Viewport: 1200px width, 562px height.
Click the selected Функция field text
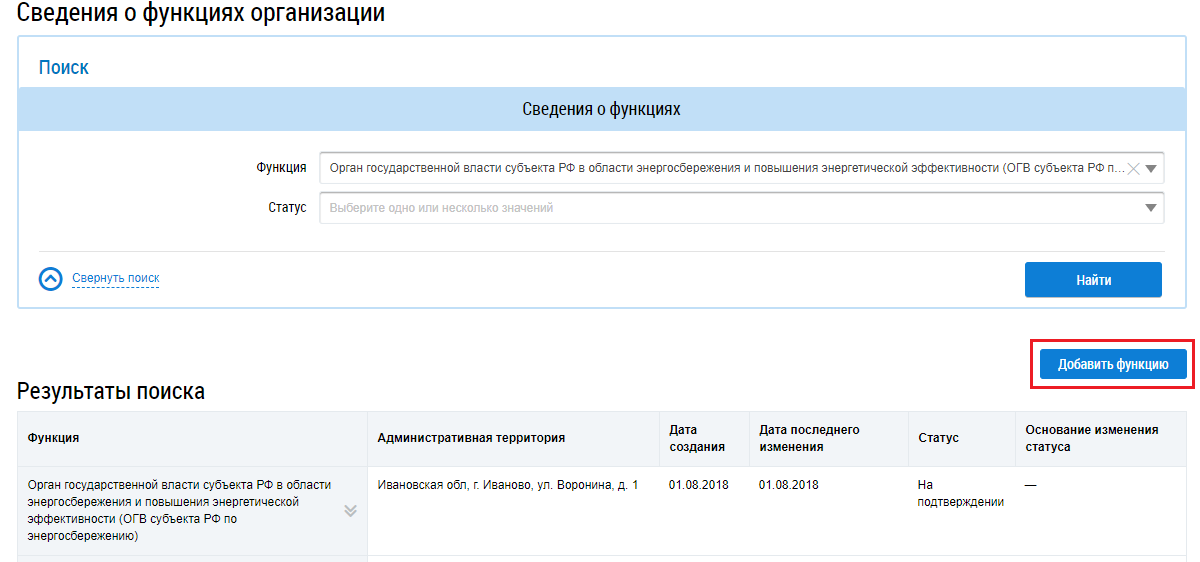pyautogui.click(x=720, y=169)
